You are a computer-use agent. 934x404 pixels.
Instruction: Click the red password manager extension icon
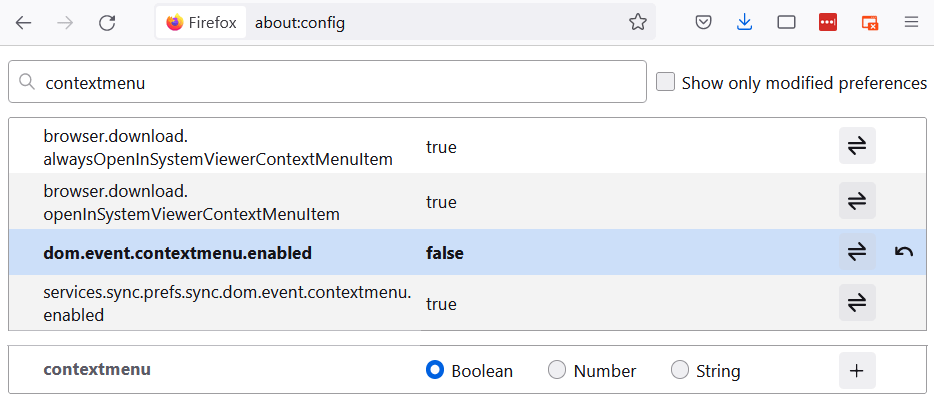(x=828, y=22)
